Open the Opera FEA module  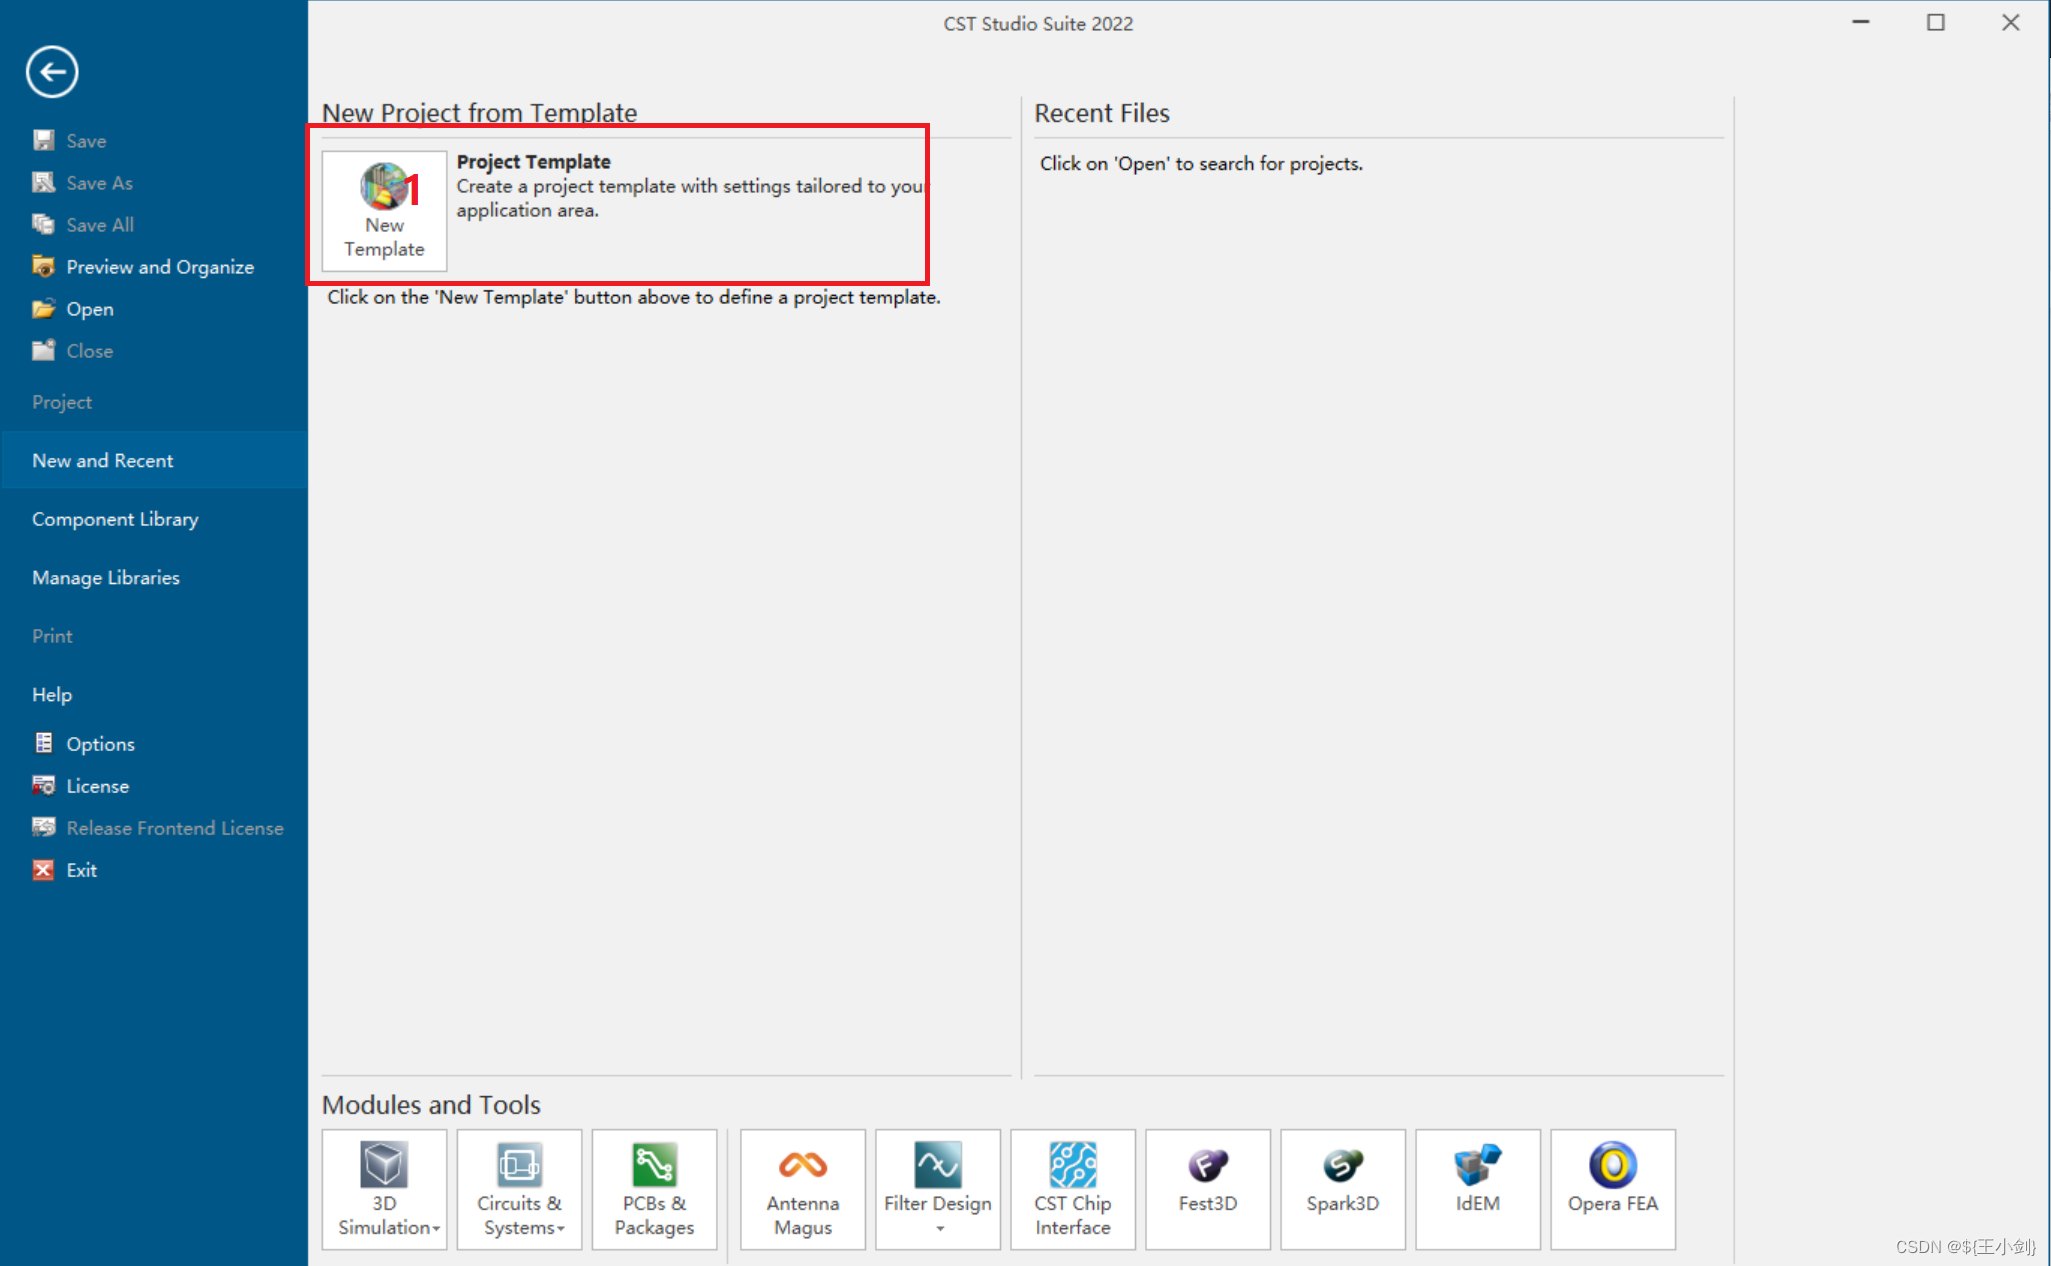click(1612, 1188)
